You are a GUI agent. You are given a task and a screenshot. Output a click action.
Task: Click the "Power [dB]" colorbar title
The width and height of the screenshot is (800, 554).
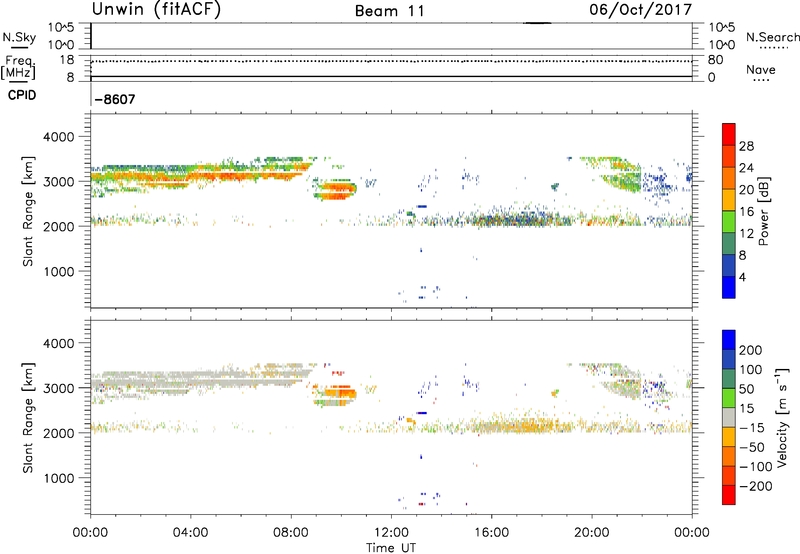click(763, 211)
